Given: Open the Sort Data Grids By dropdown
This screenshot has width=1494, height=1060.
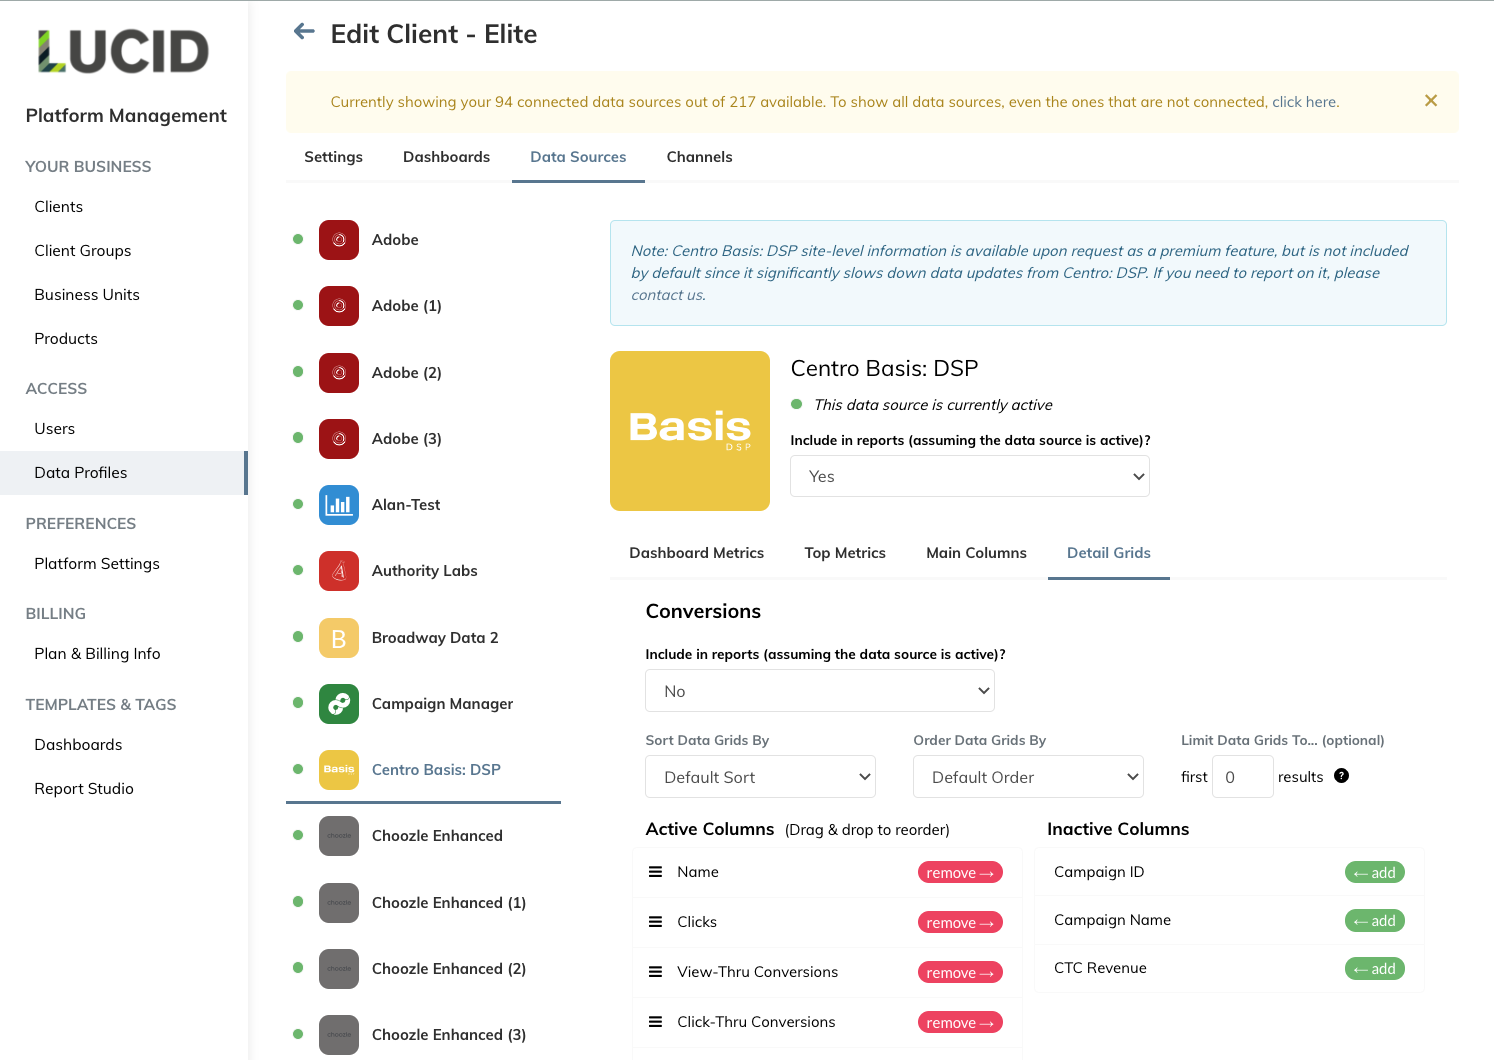Looking at the screenshot, I should (x=761, y=777).
